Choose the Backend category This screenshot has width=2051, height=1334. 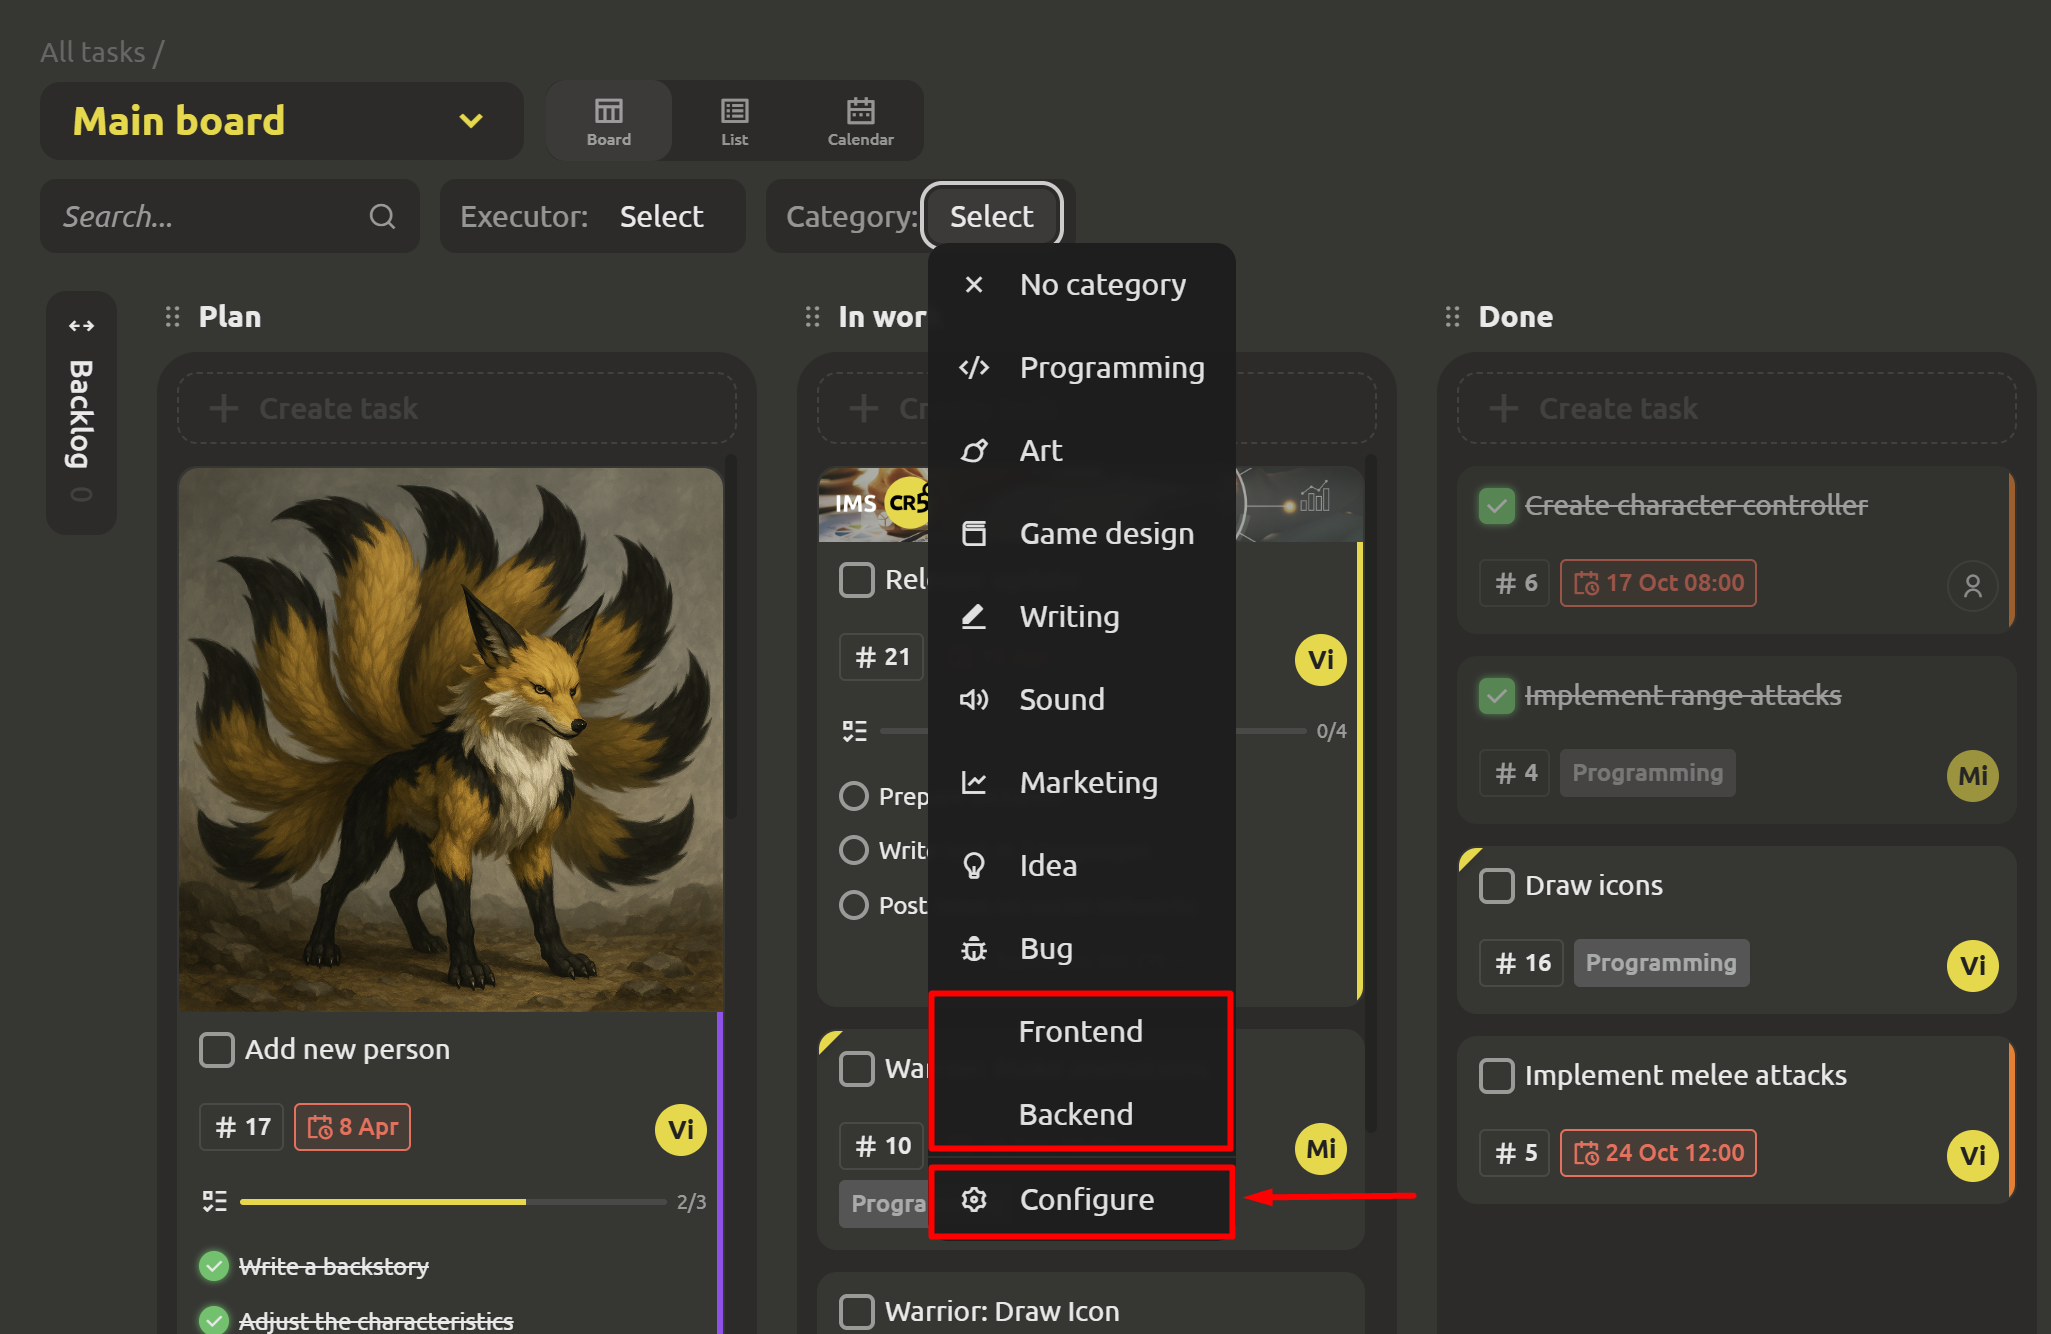point(1081,1115)
